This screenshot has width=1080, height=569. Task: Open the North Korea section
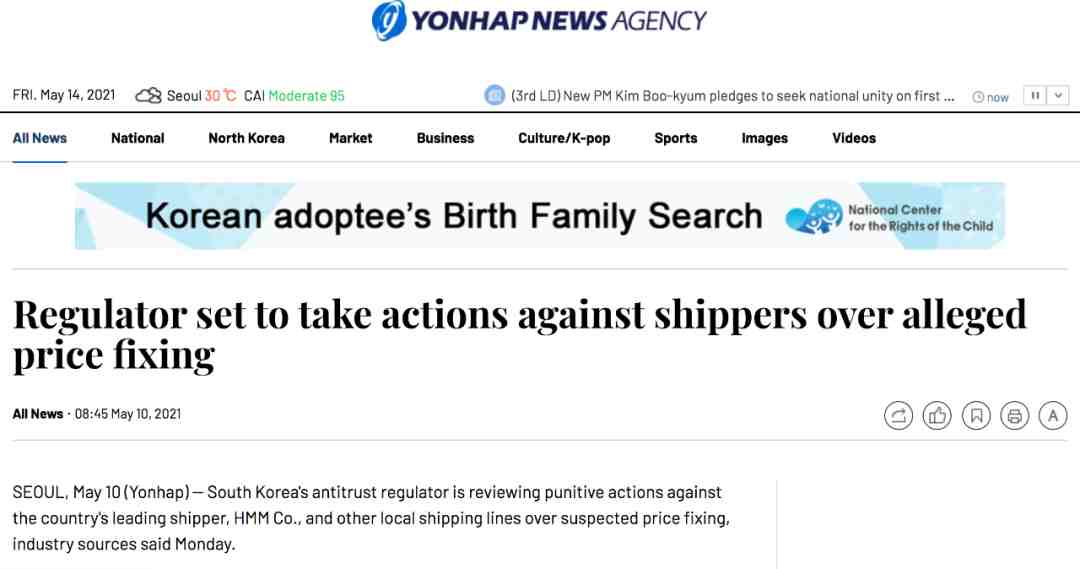(247, 138)
